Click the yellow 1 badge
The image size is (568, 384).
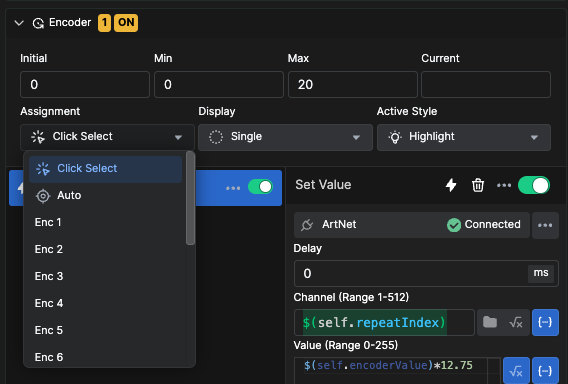104,23
